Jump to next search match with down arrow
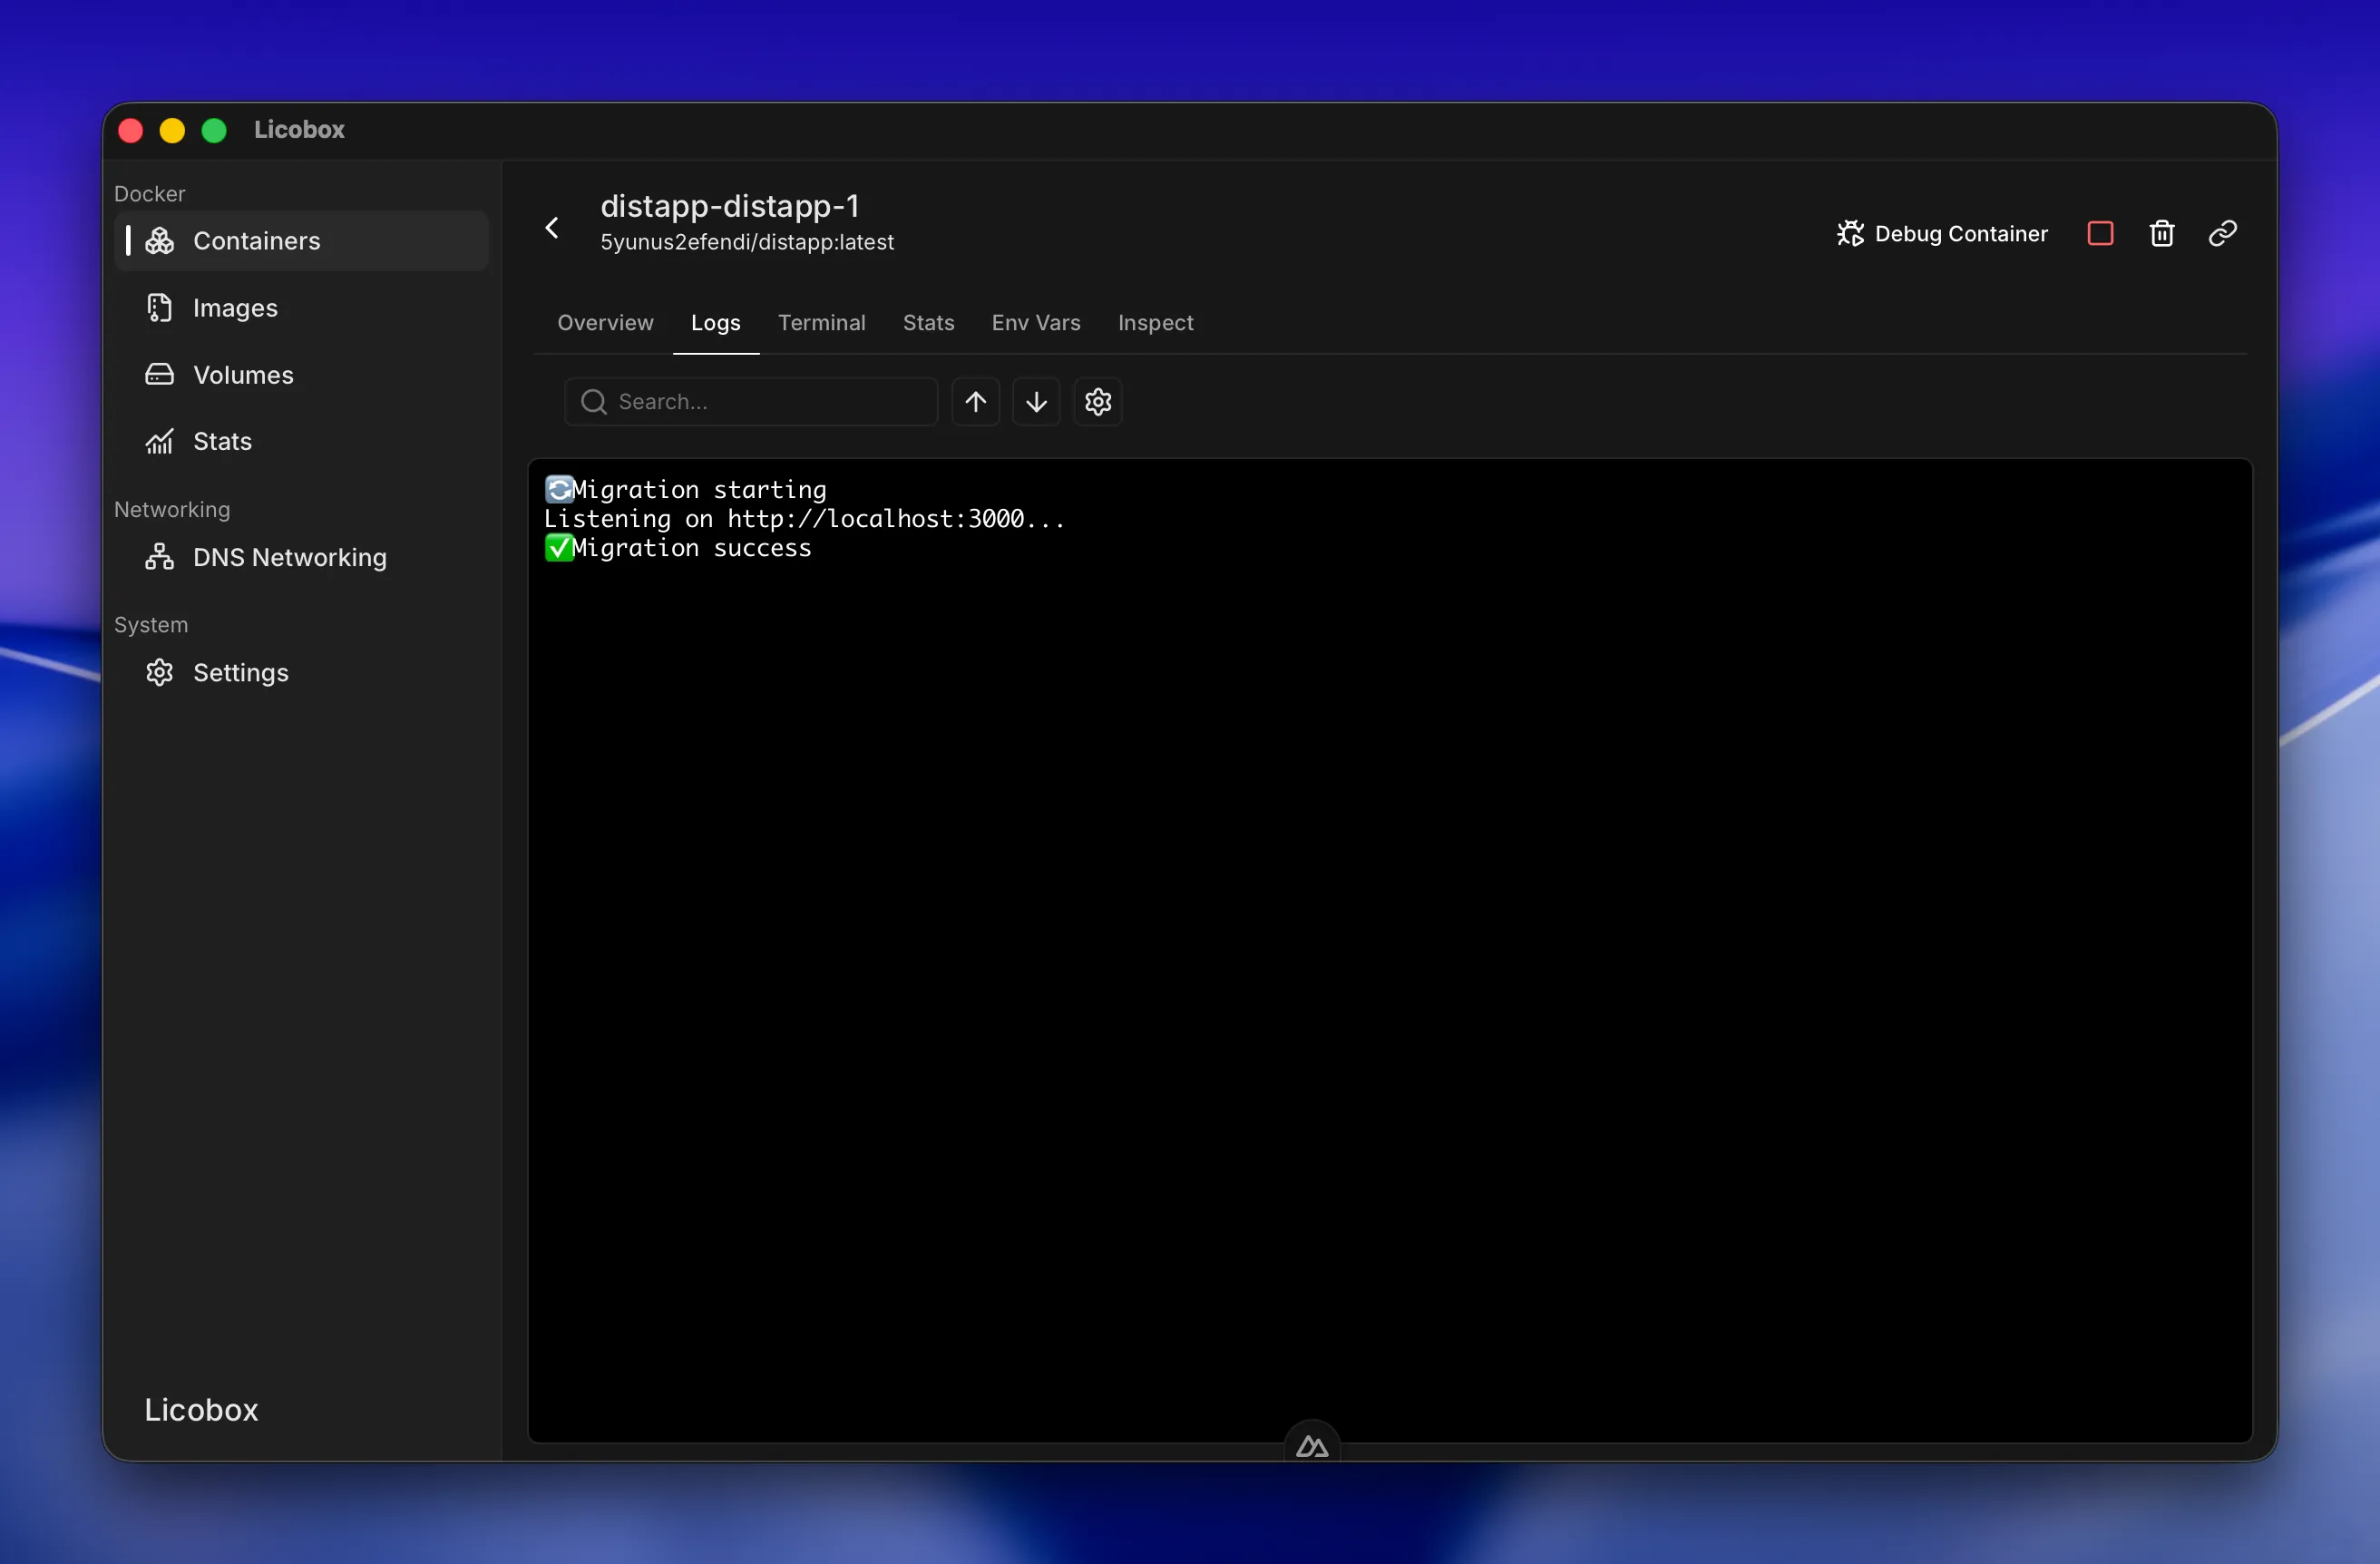Screen dimensions: 2380x1564 (x=1036, y=402)
